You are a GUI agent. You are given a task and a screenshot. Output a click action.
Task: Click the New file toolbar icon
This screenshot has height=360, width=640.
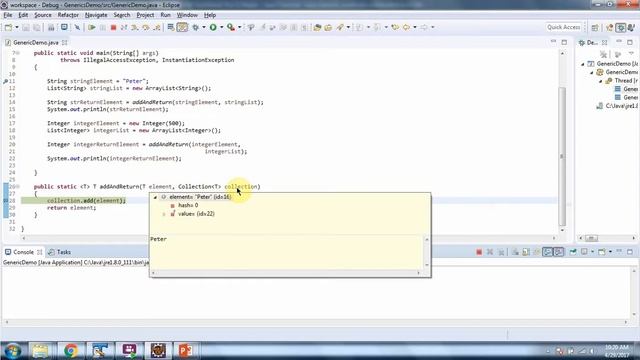click(x=8, y=27)
